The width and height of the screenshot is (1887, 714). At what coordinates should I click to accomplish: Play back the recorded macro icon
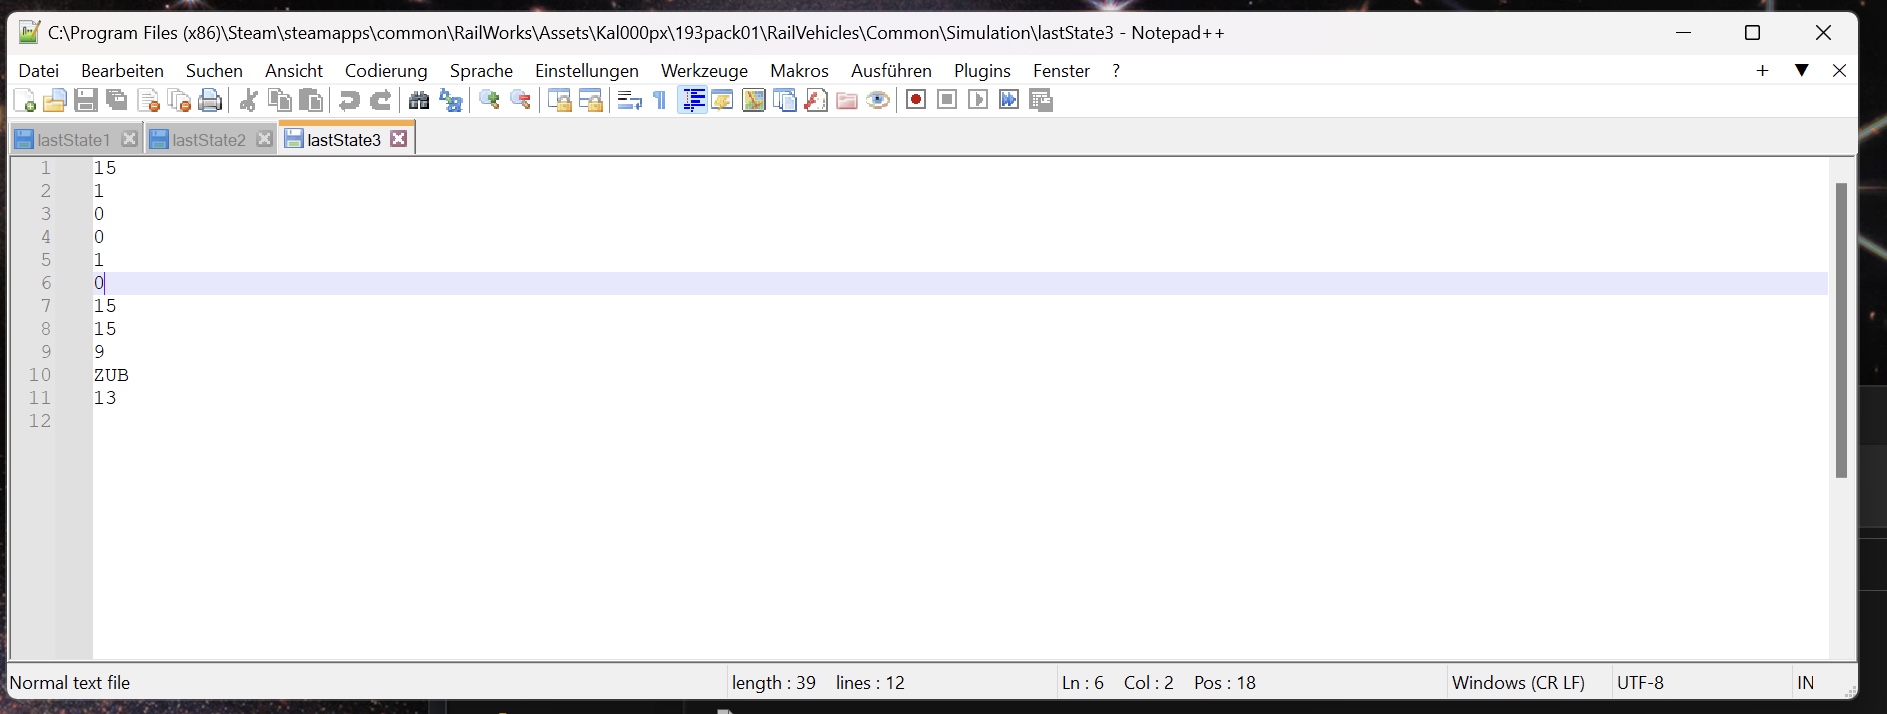(978, 100)
